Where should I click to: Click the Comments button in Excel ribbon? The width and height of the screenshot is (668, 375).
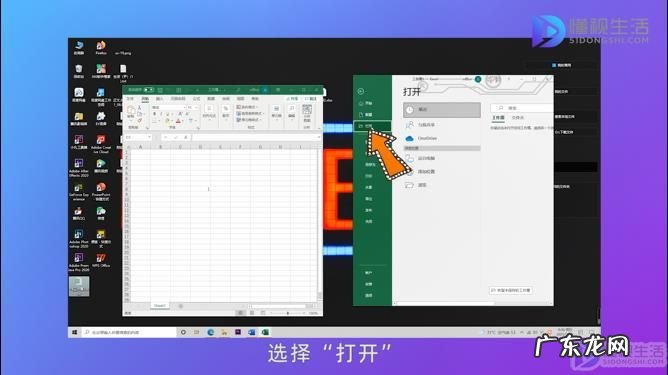[x=311, y=98]
